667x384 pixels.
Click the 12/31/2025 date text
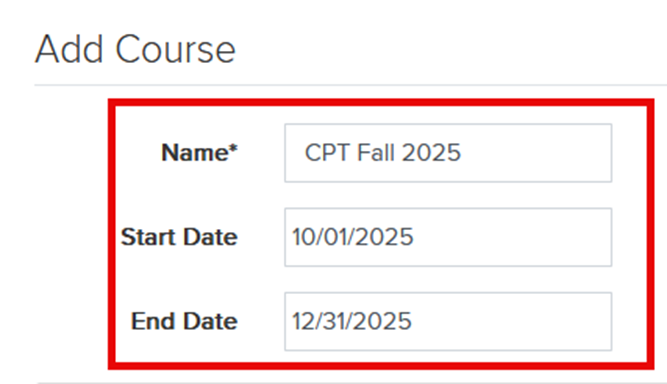coord(352,321)
